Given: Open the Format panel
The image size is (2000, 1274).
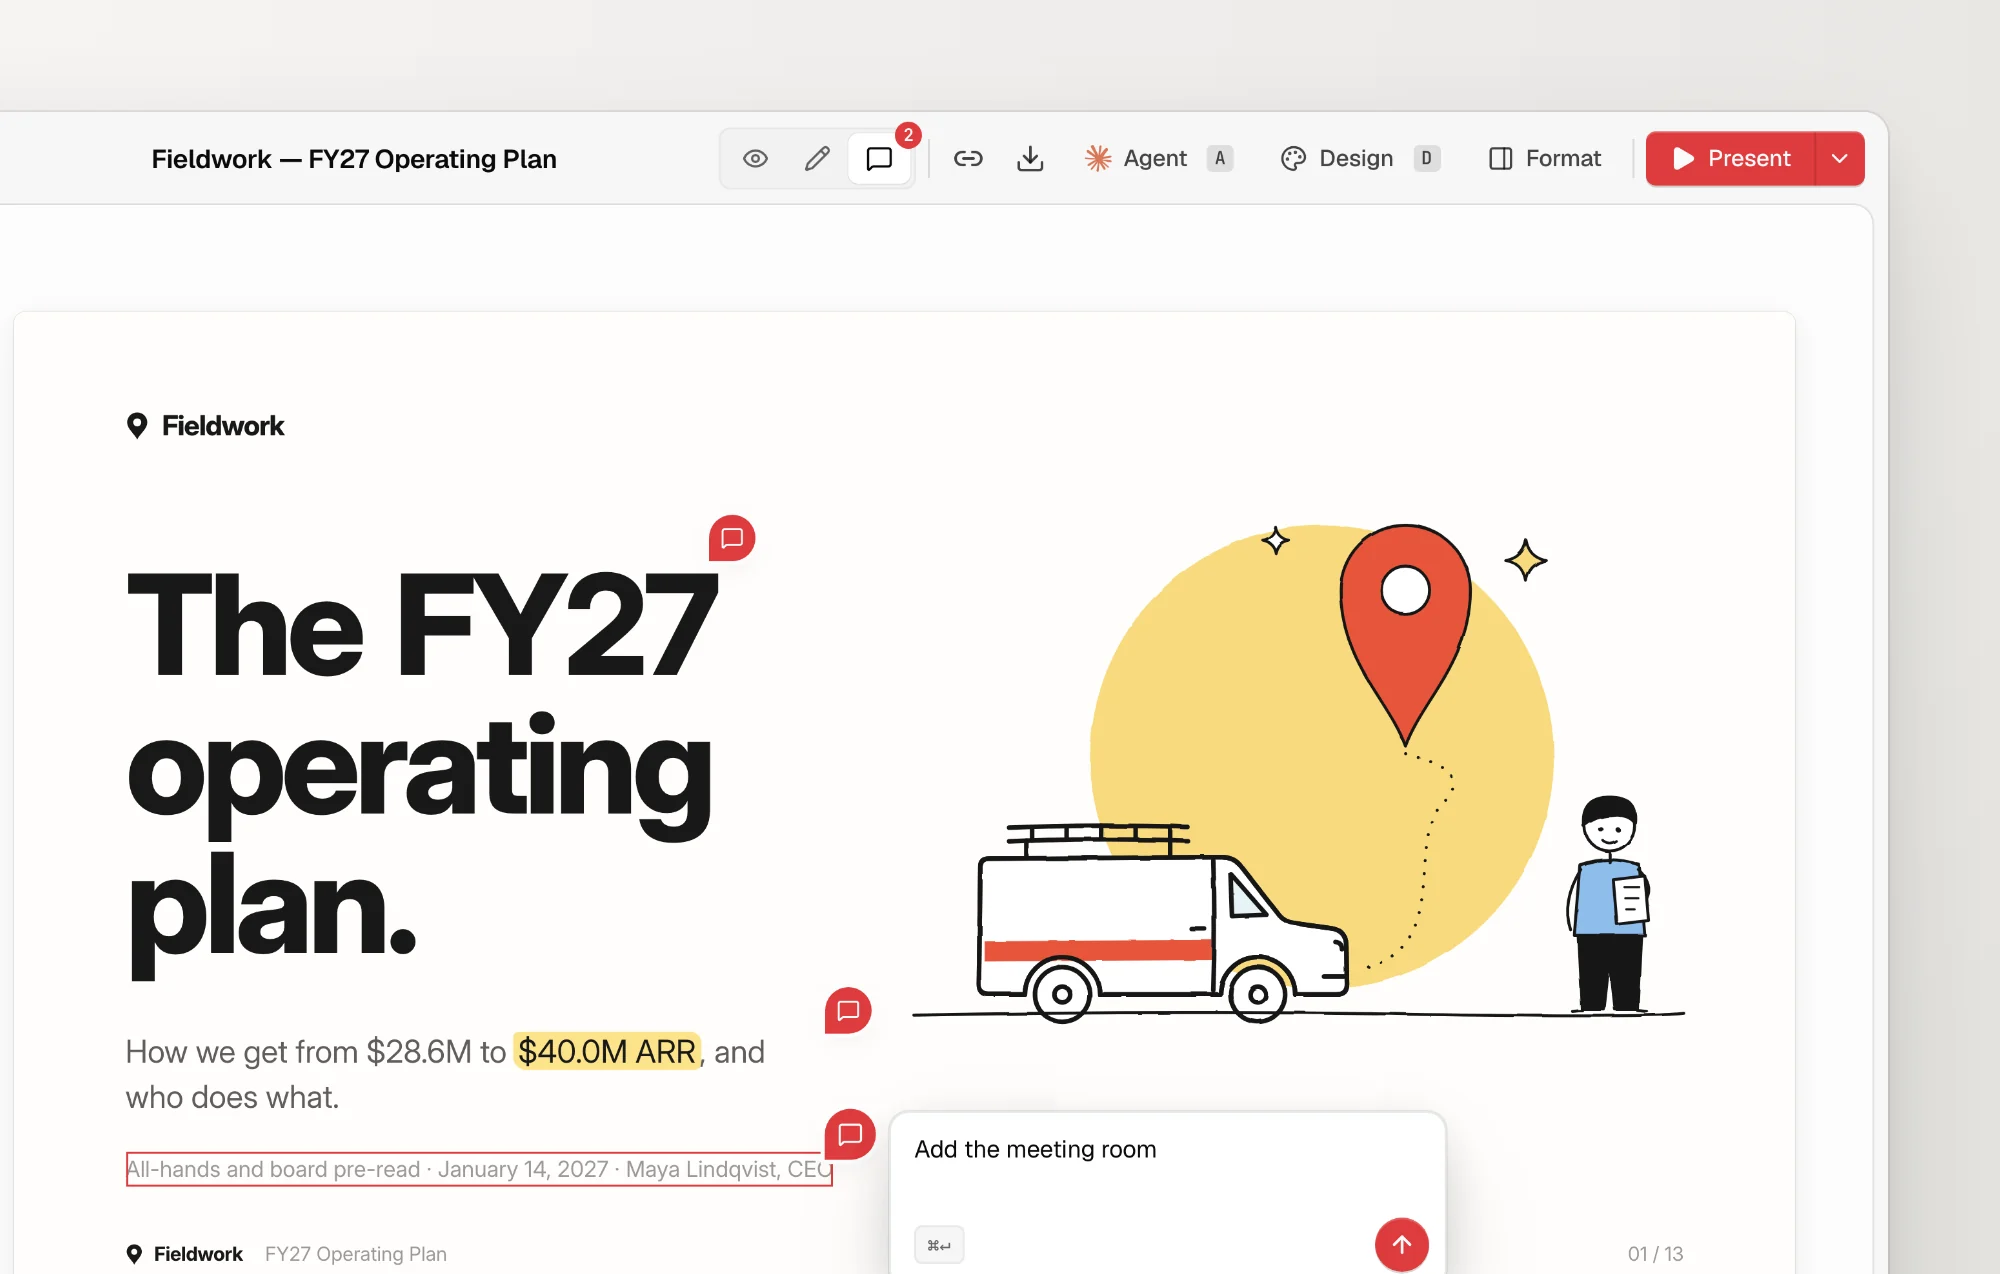Looking at the screenshot, I should point(1545,158).
